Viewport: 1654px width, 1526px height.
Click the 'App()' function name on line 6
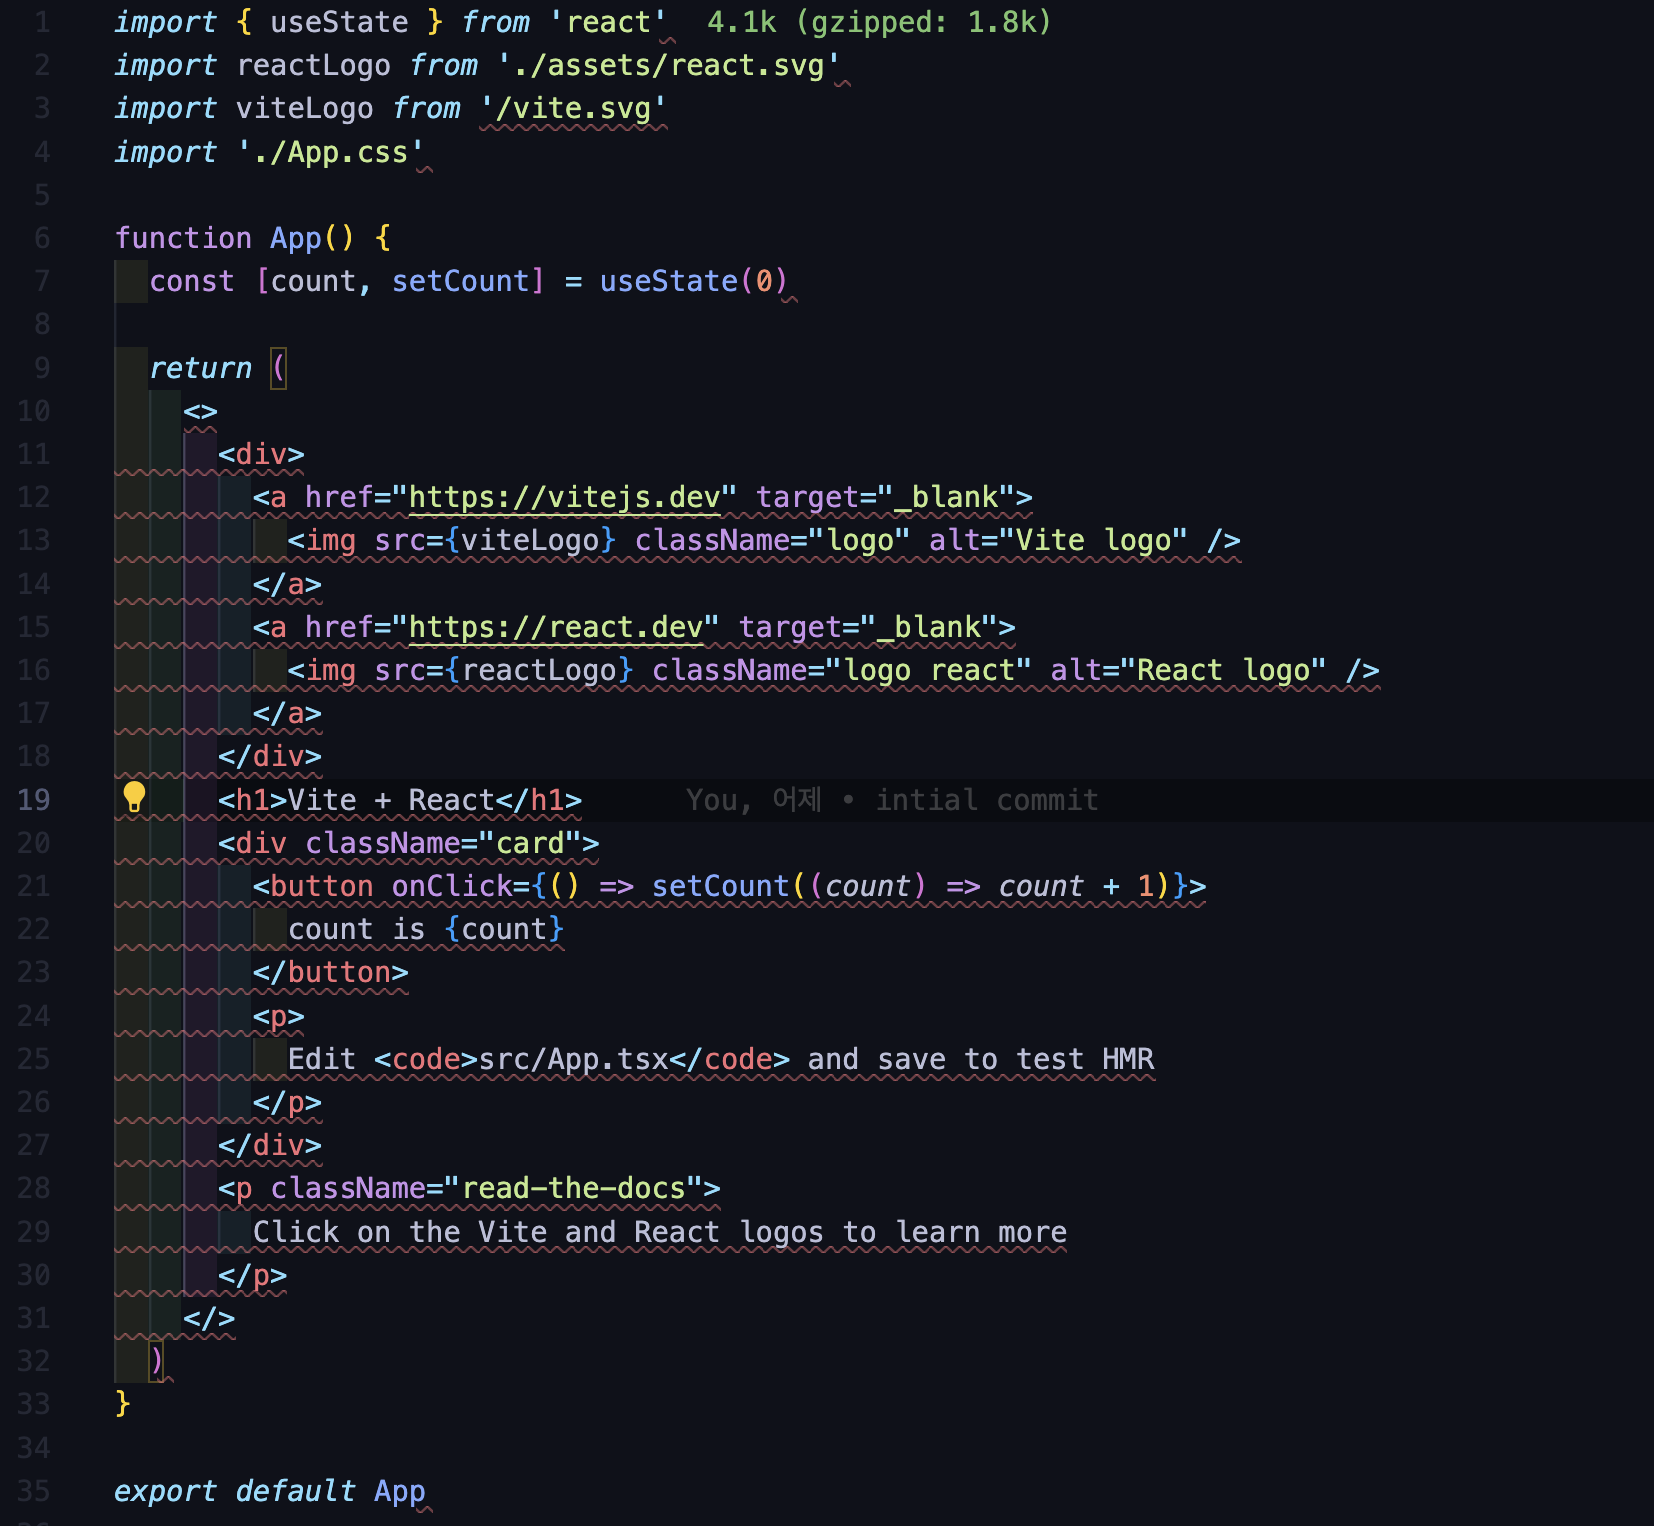pyautogui.click(x=312, y=238)
